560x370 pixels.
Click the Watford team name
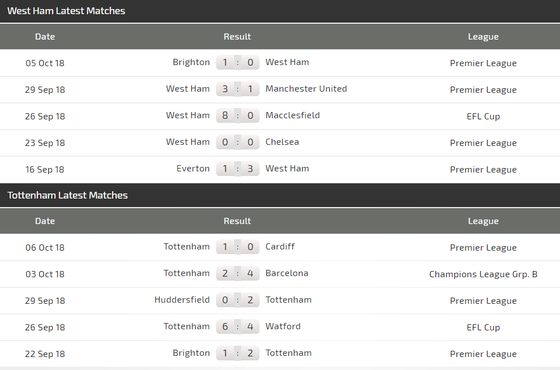tap(283, 326)
